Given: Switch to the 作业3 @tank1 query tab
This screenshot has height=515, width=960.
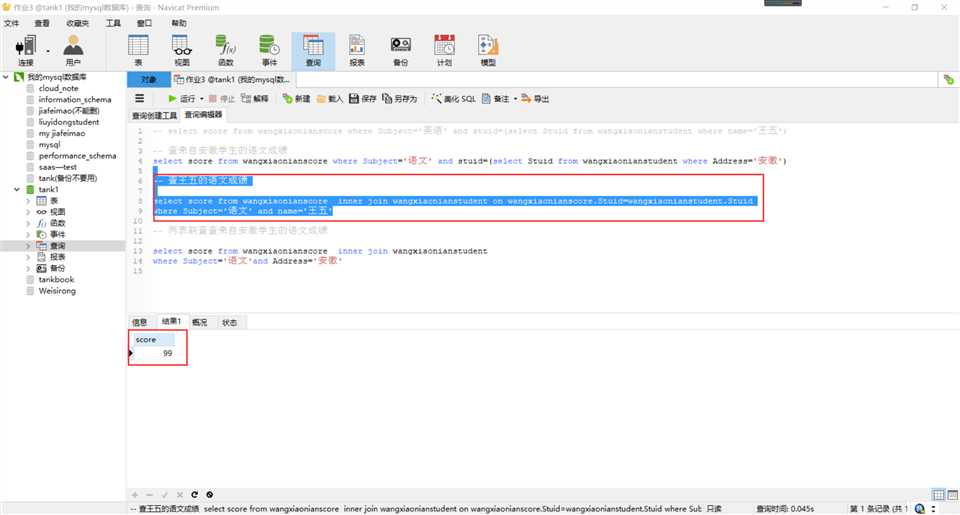Looking at the screenshot, I should 233,80.
